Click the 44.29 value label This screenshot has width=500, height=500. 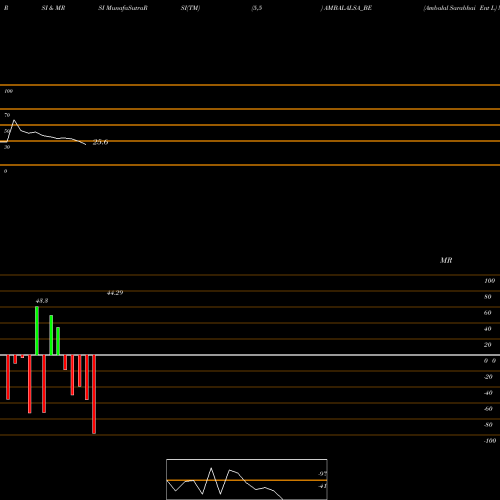tap(115, 293)
